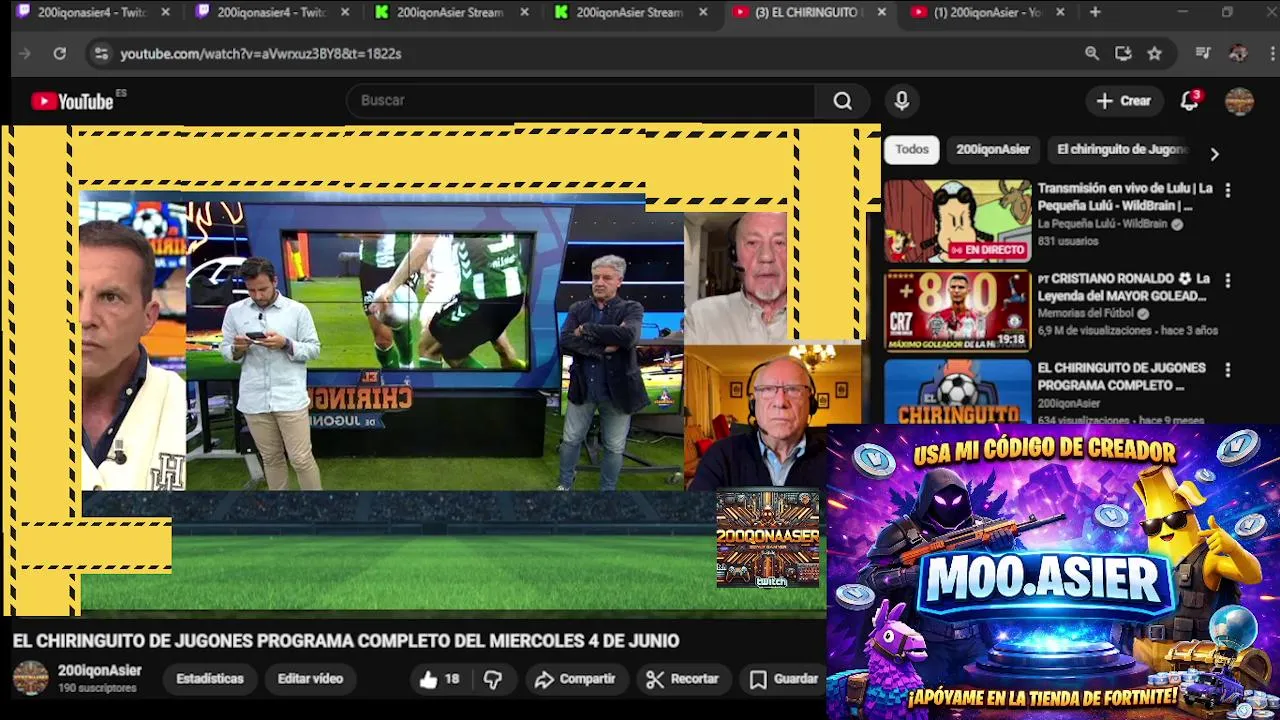Click the Compartir share button
Screen dimensions: 1280x720
[x=575, y=679]
